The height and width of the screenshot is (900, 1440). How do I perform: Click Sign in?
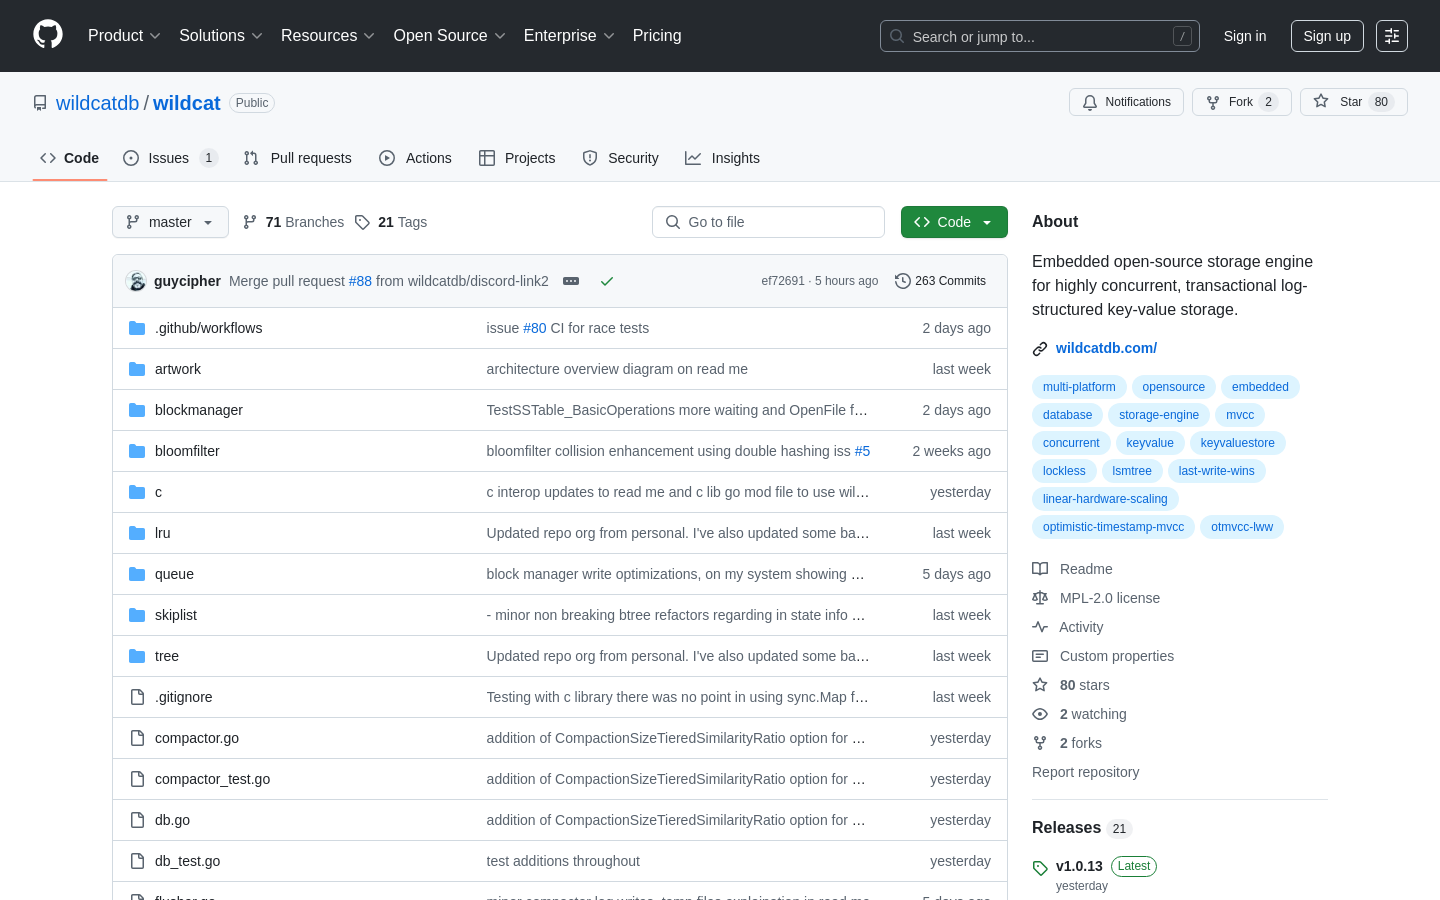1245,36
